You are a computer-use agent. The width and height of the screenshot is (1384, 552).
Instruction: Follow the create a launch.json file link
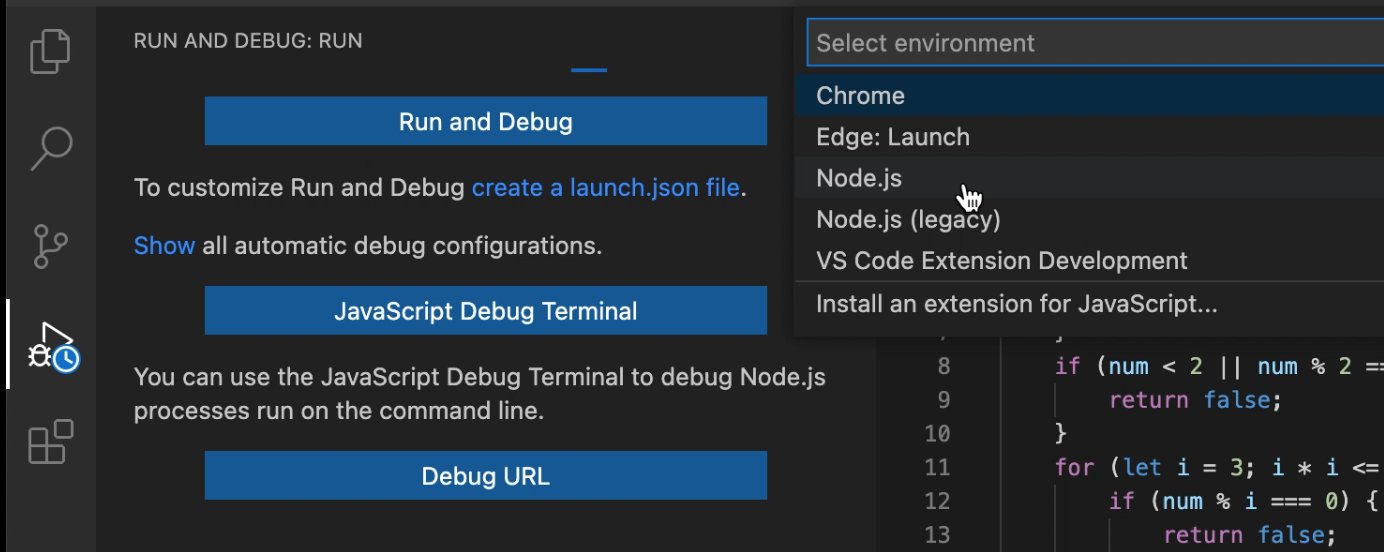(x=606, y=187)
